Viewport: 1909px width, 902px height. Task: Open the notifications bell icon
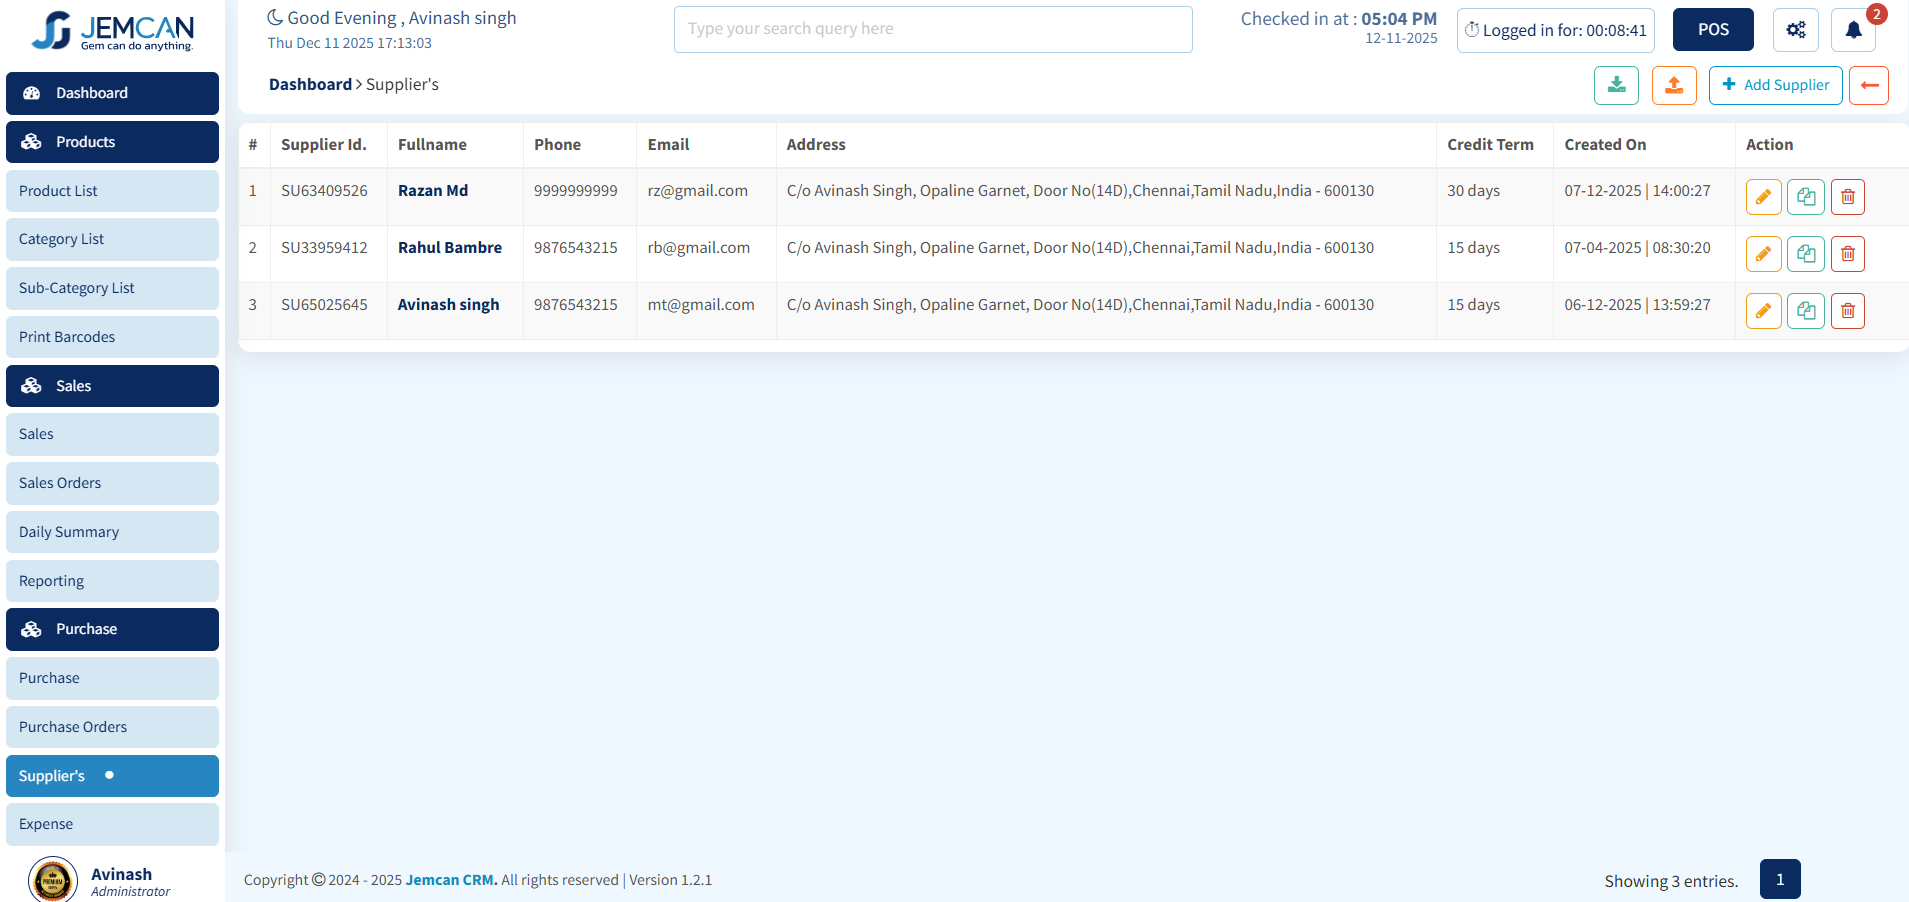pyautogui.click(x=1853, y=30)
